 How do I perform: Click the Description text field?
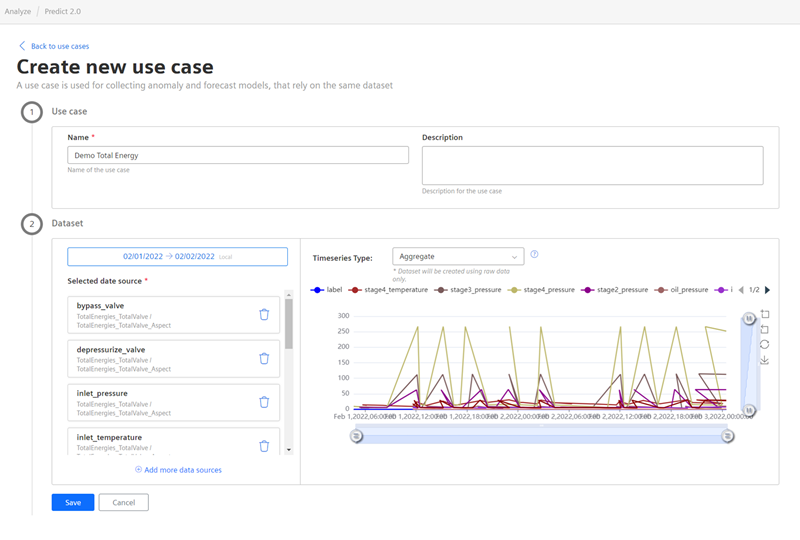tap(592, 165)
